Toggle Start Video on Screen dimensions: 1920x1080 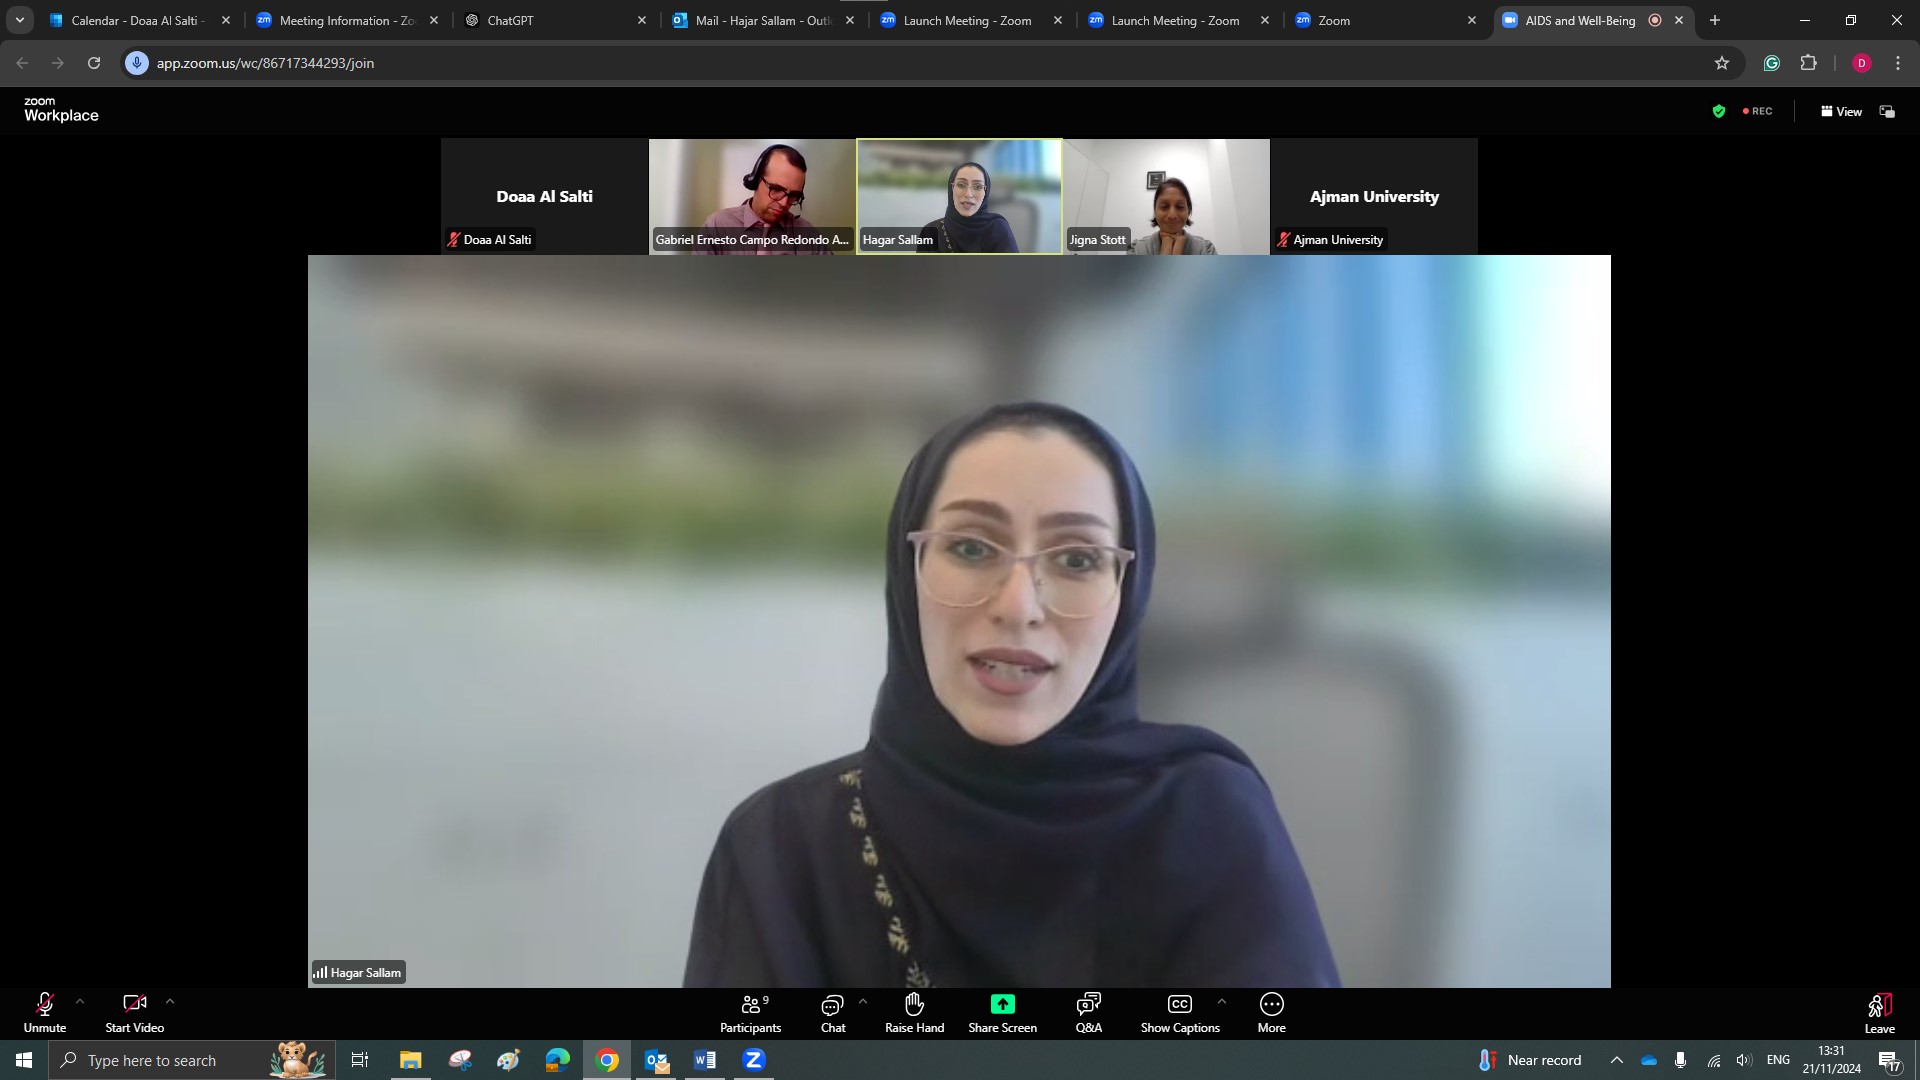pyautogui.click(x=134, y=1012)
